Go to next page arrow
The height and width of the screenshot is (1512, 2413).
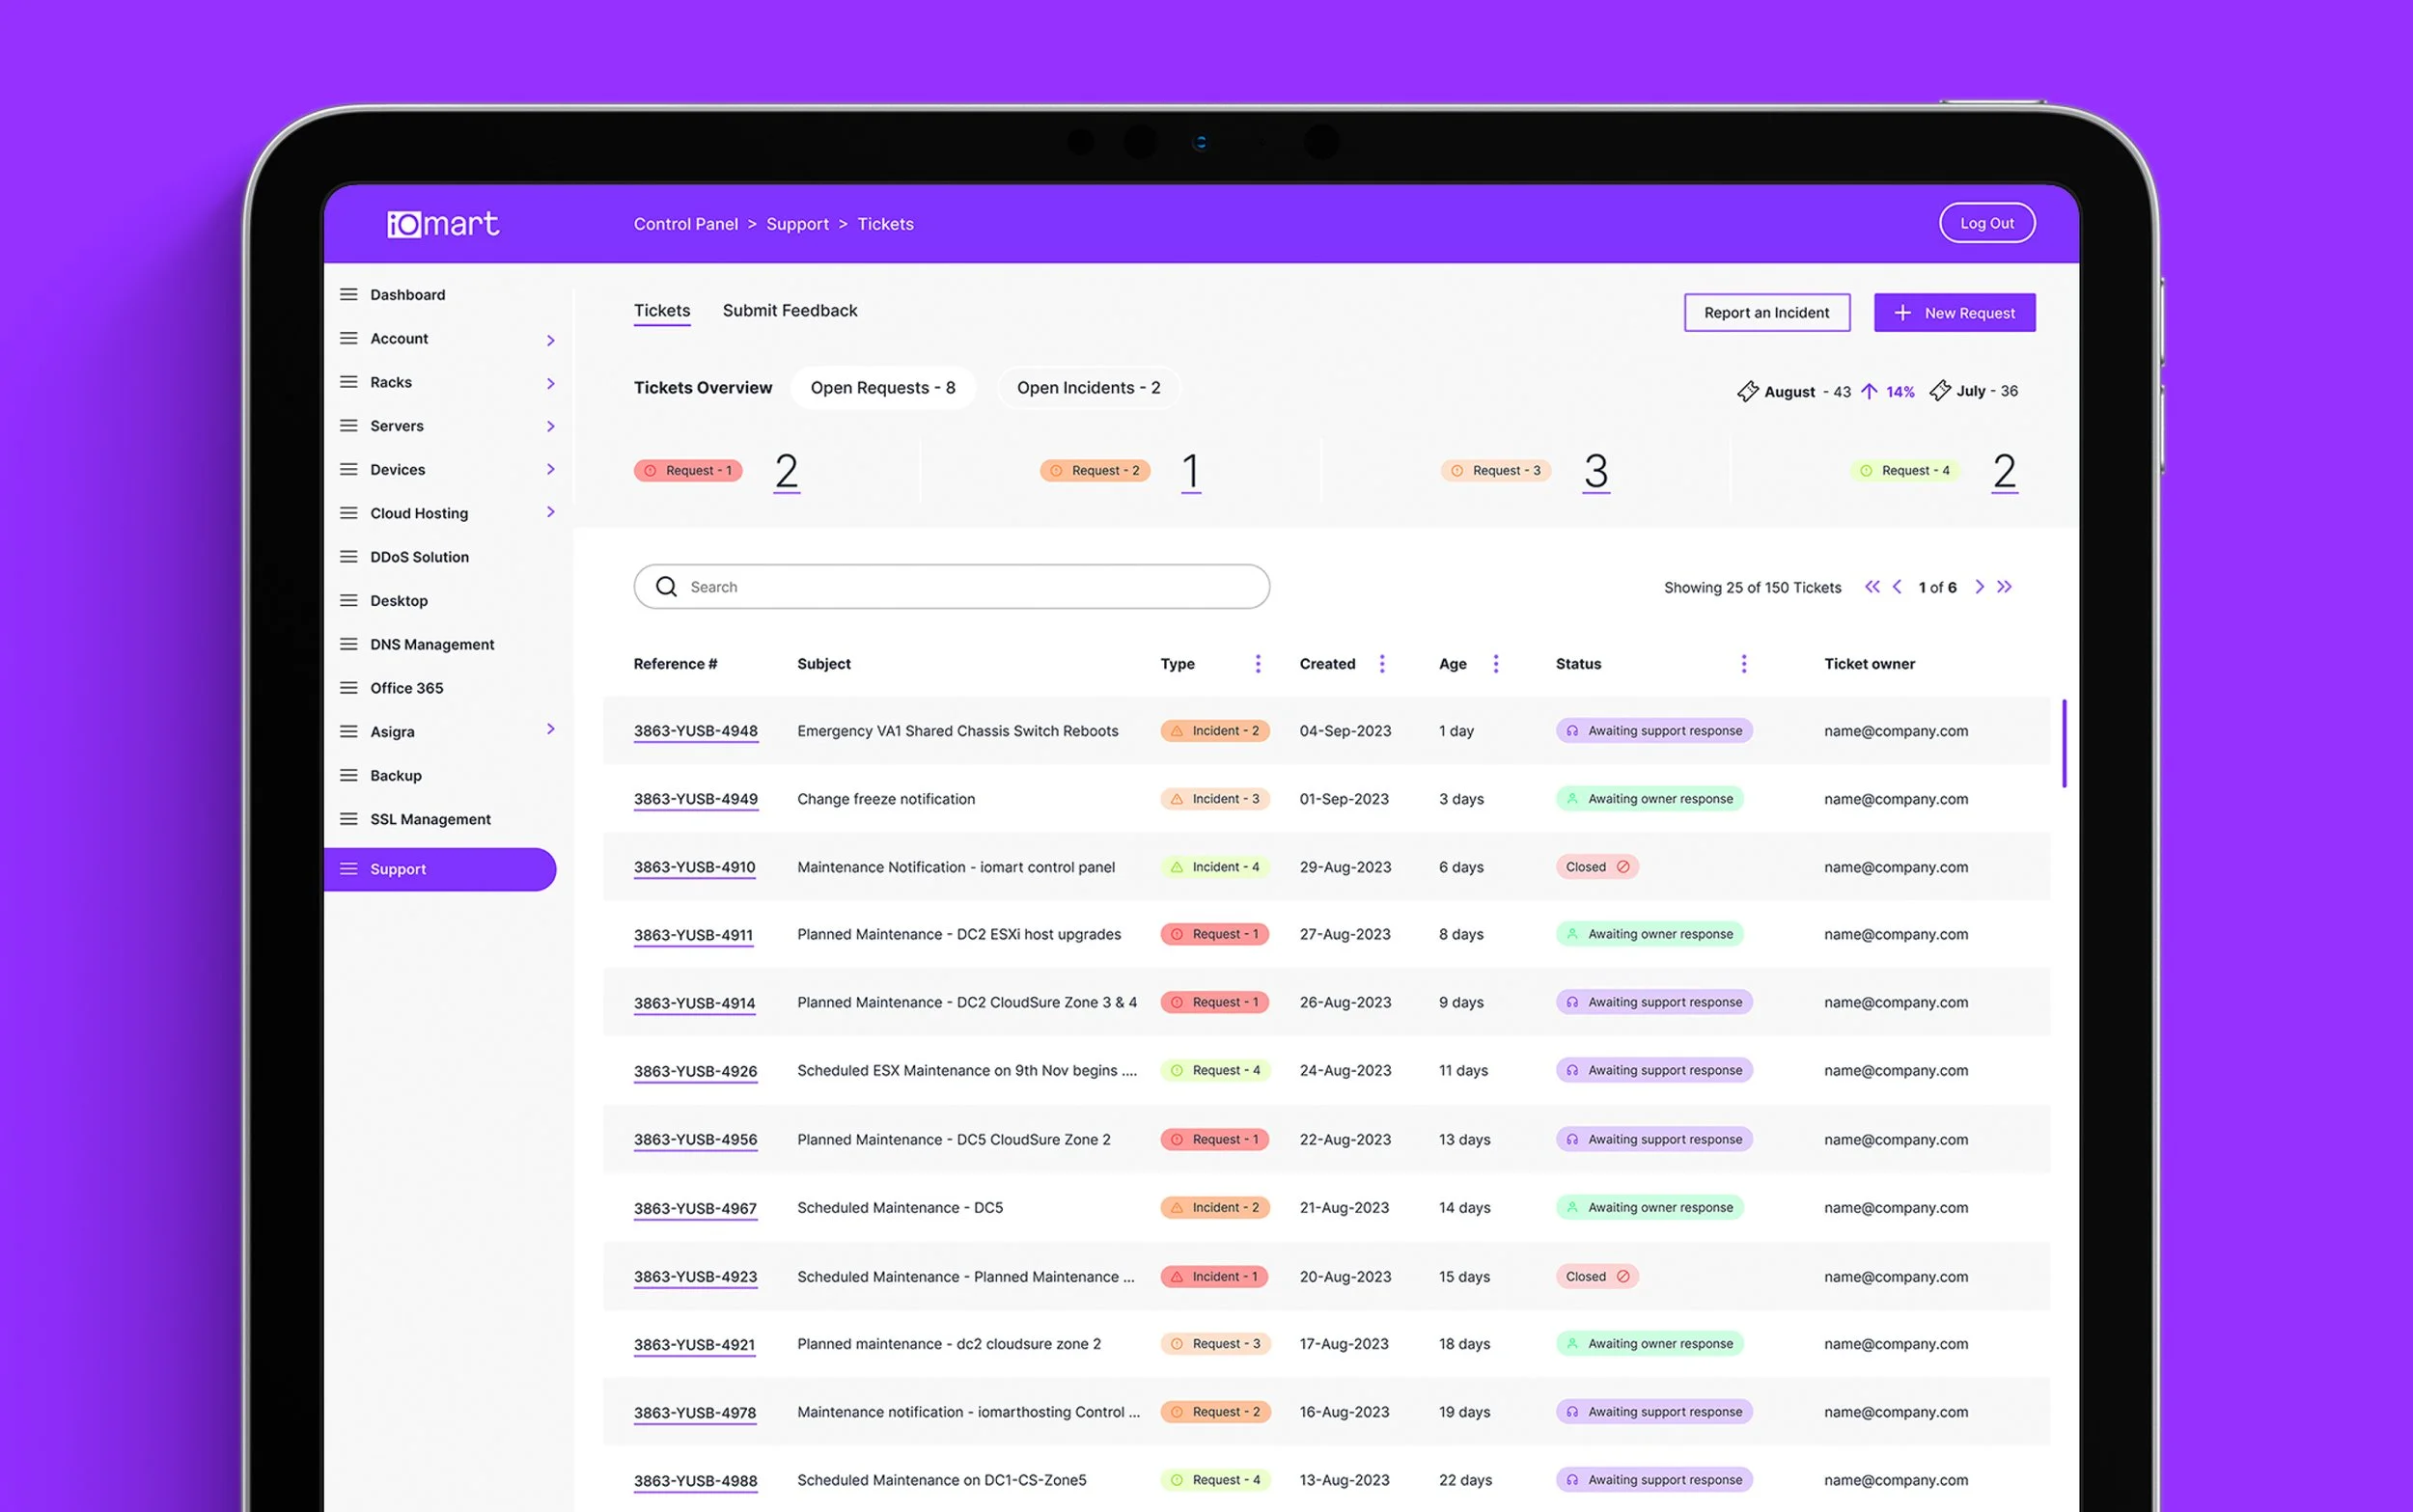click(x=1979, y=587)
